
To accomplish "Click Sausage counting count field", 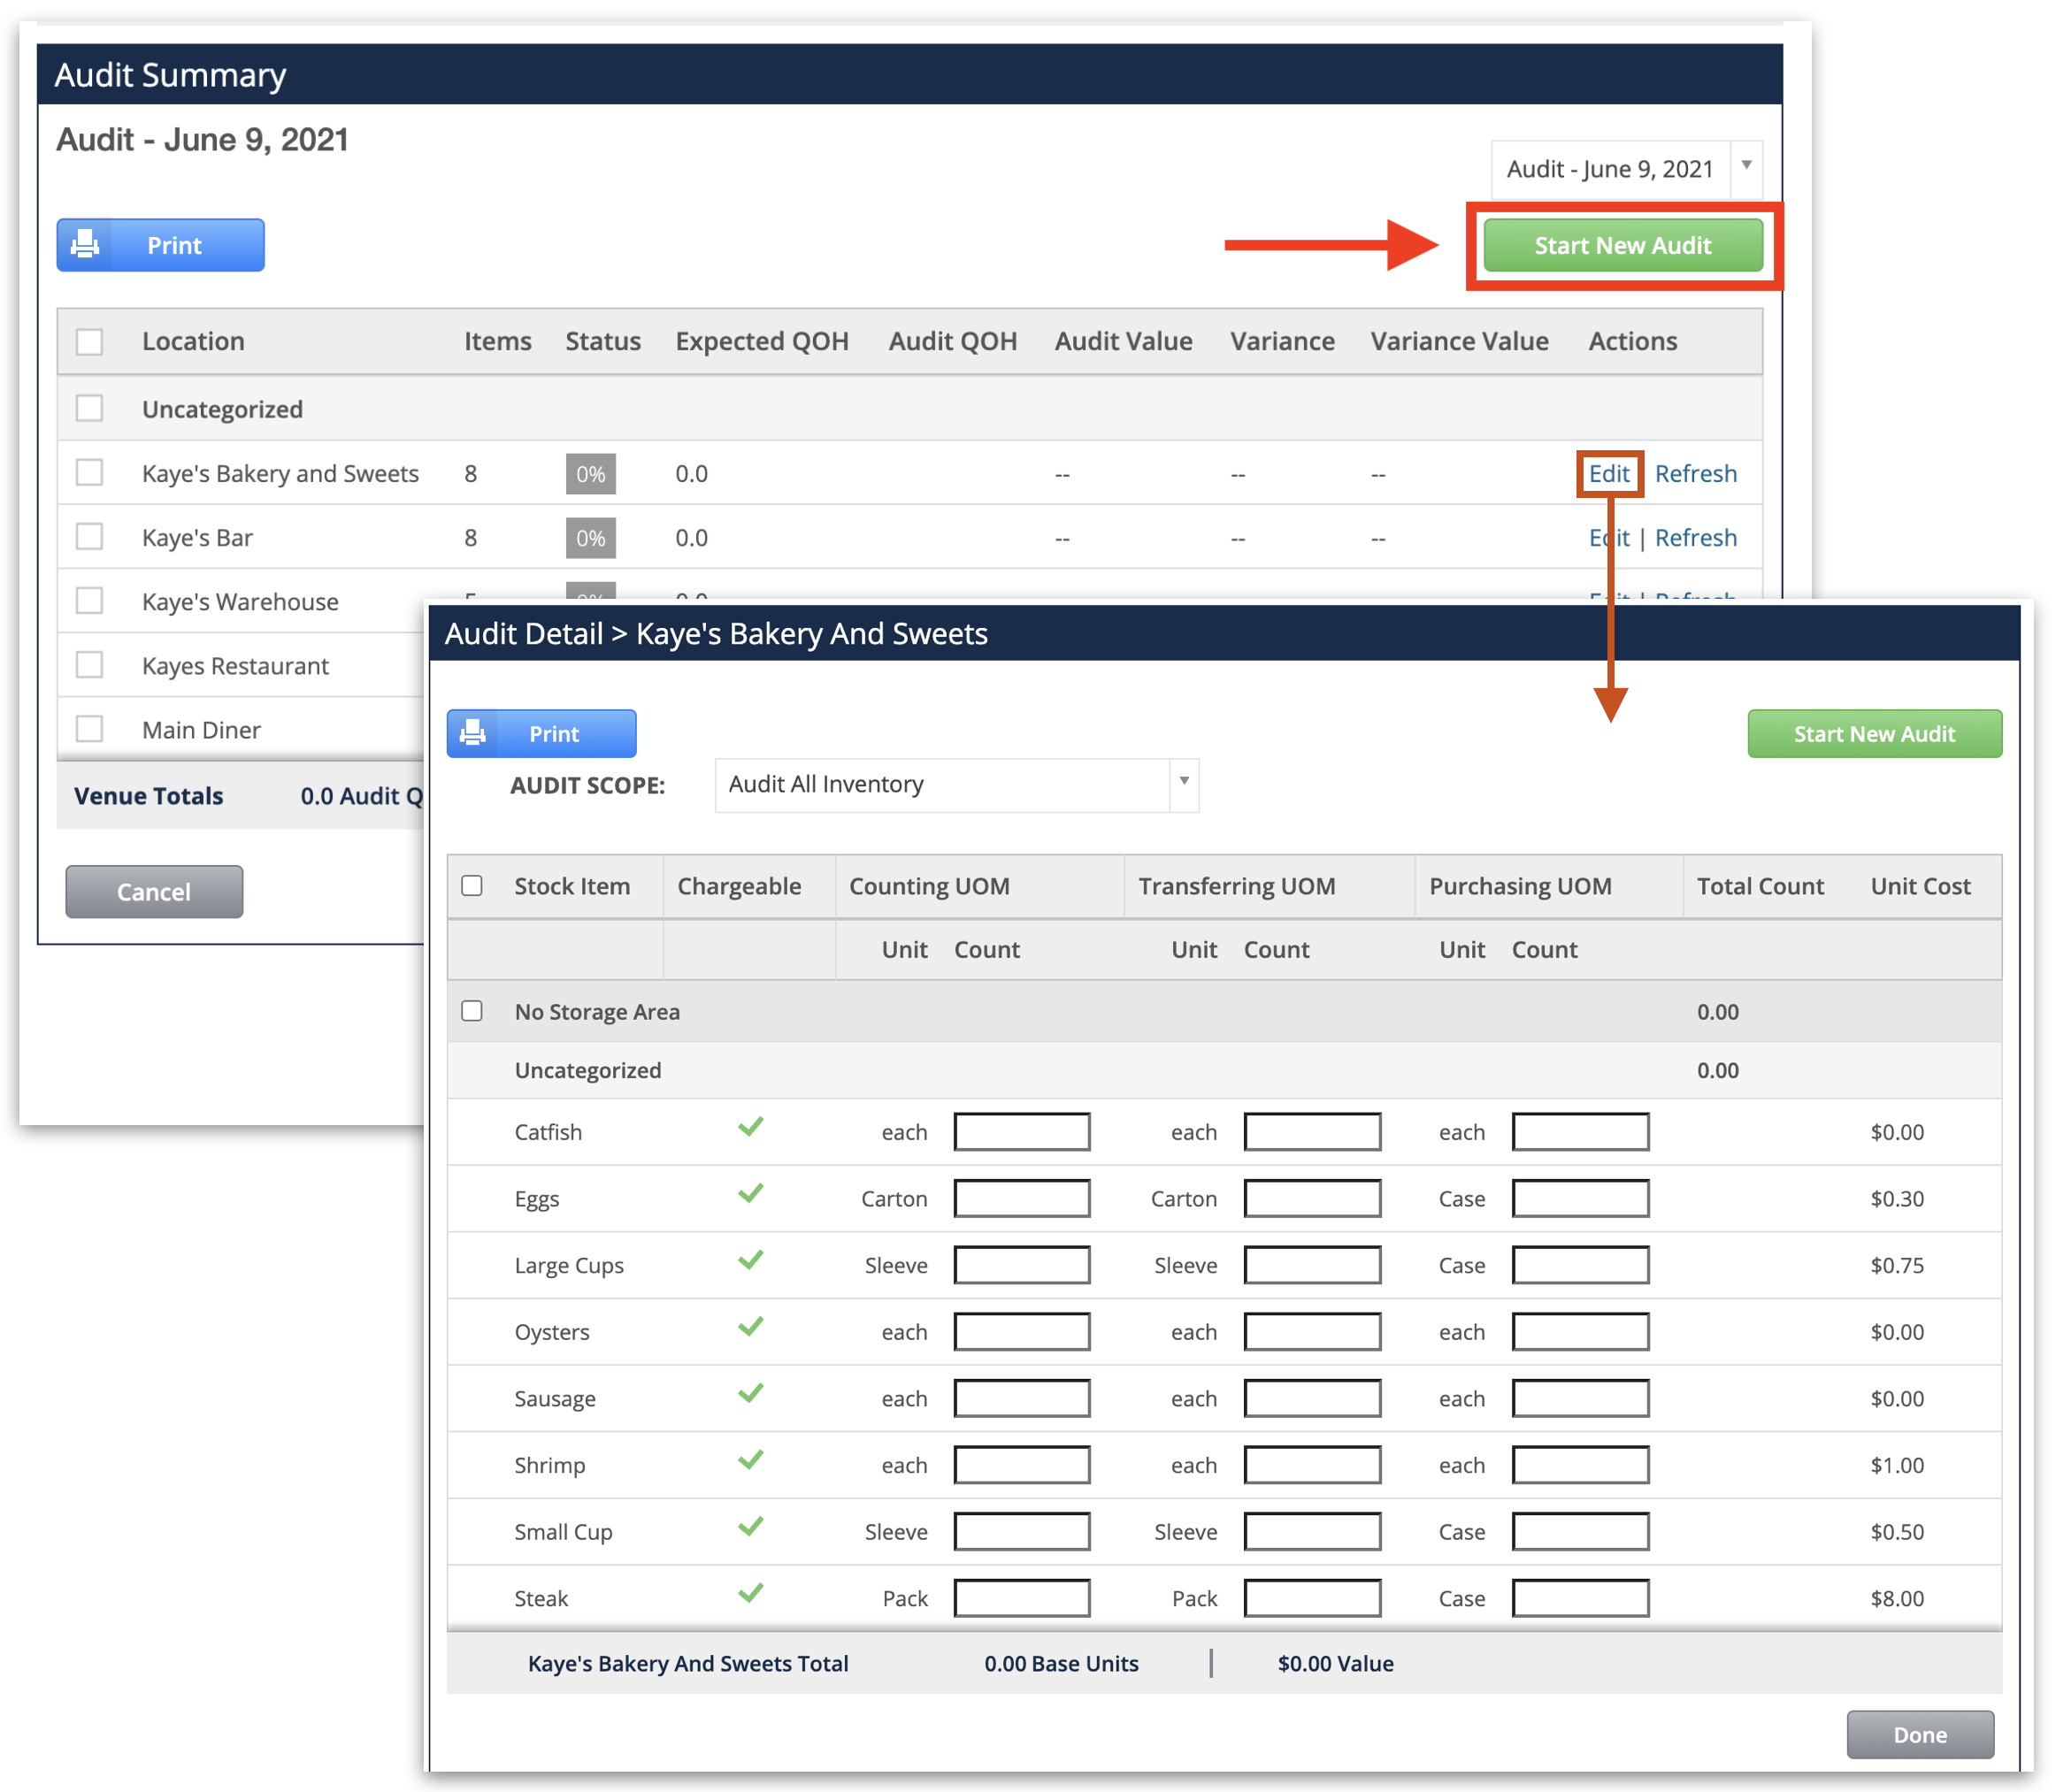I will pyautogui.click(x=1022, y=1398).
